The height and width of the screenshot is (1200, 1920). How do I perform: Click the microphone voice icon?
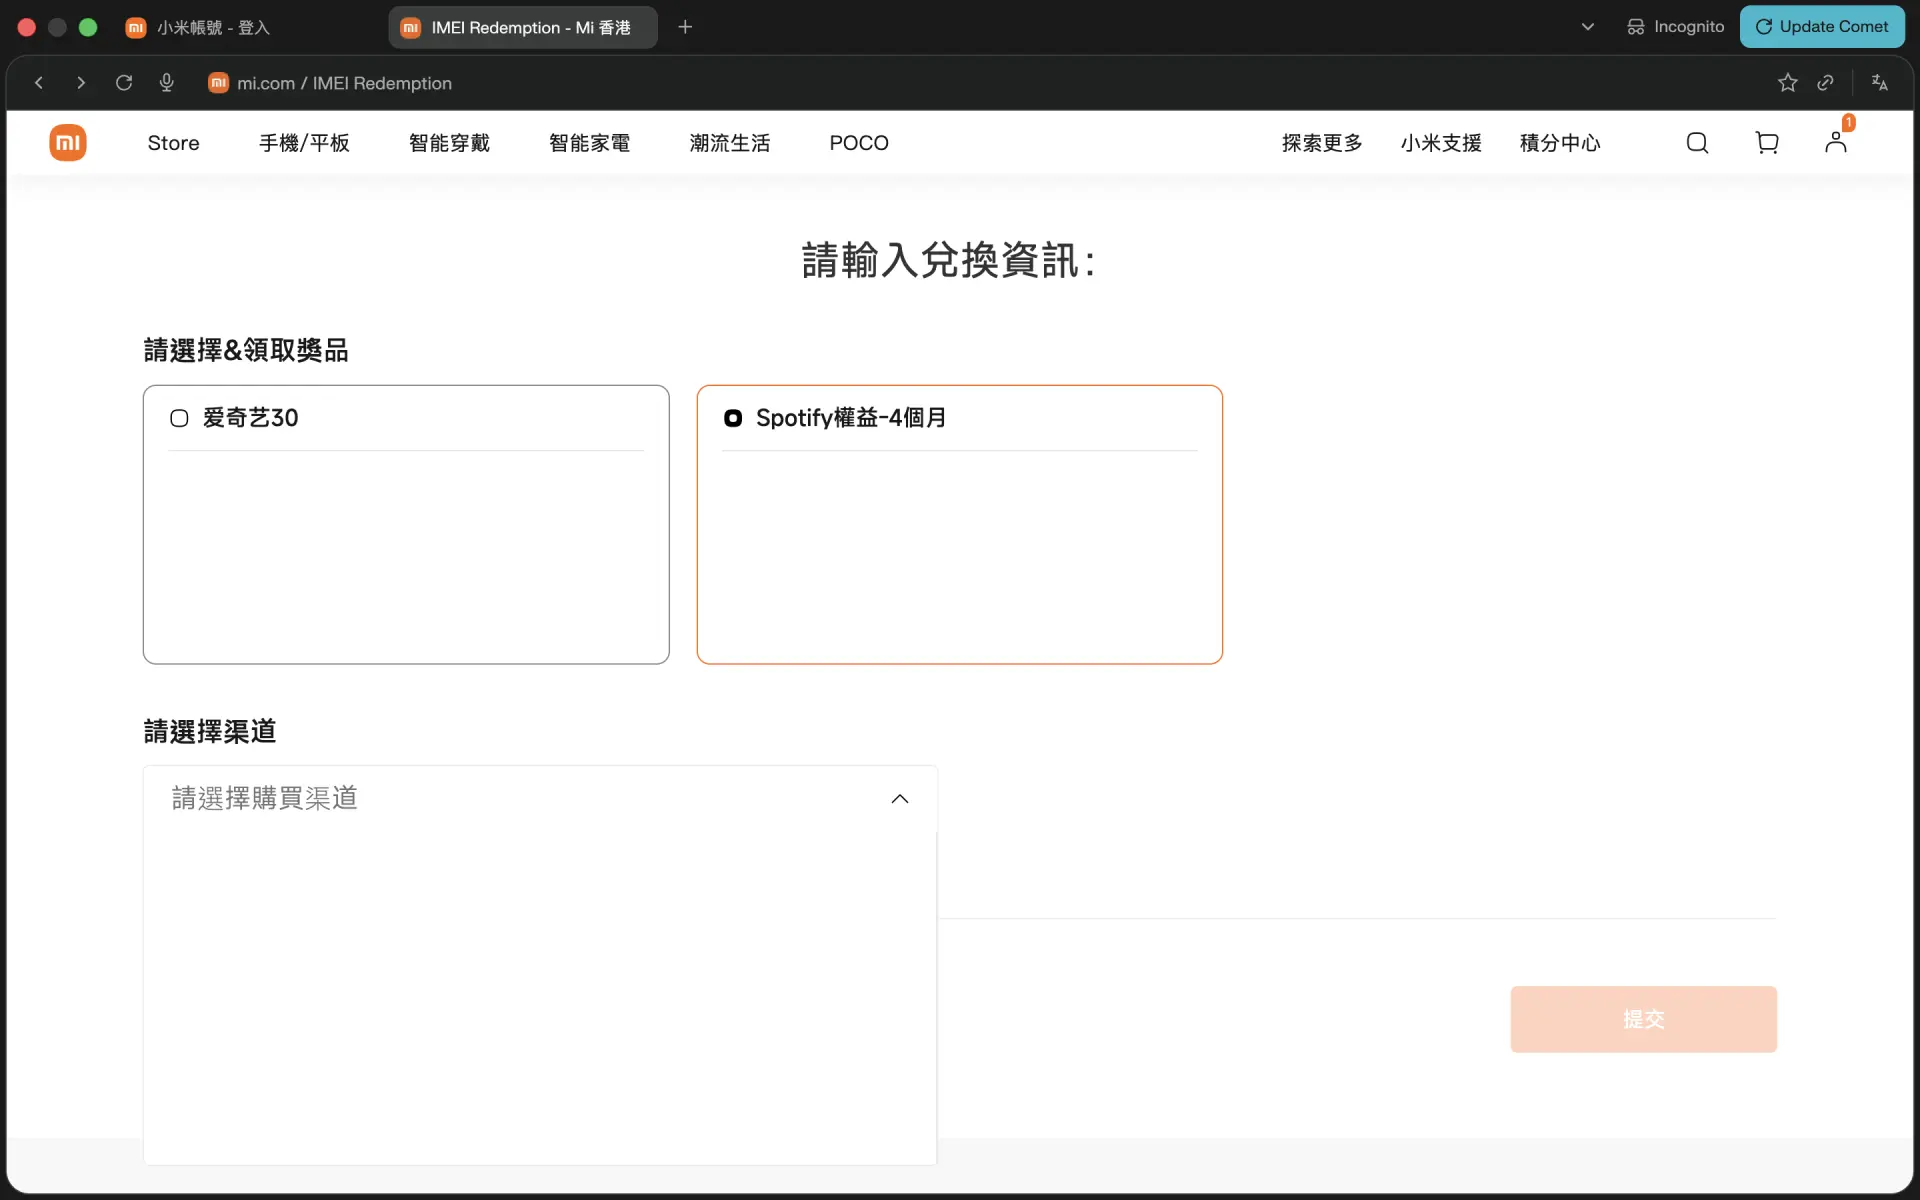[167, 83]
